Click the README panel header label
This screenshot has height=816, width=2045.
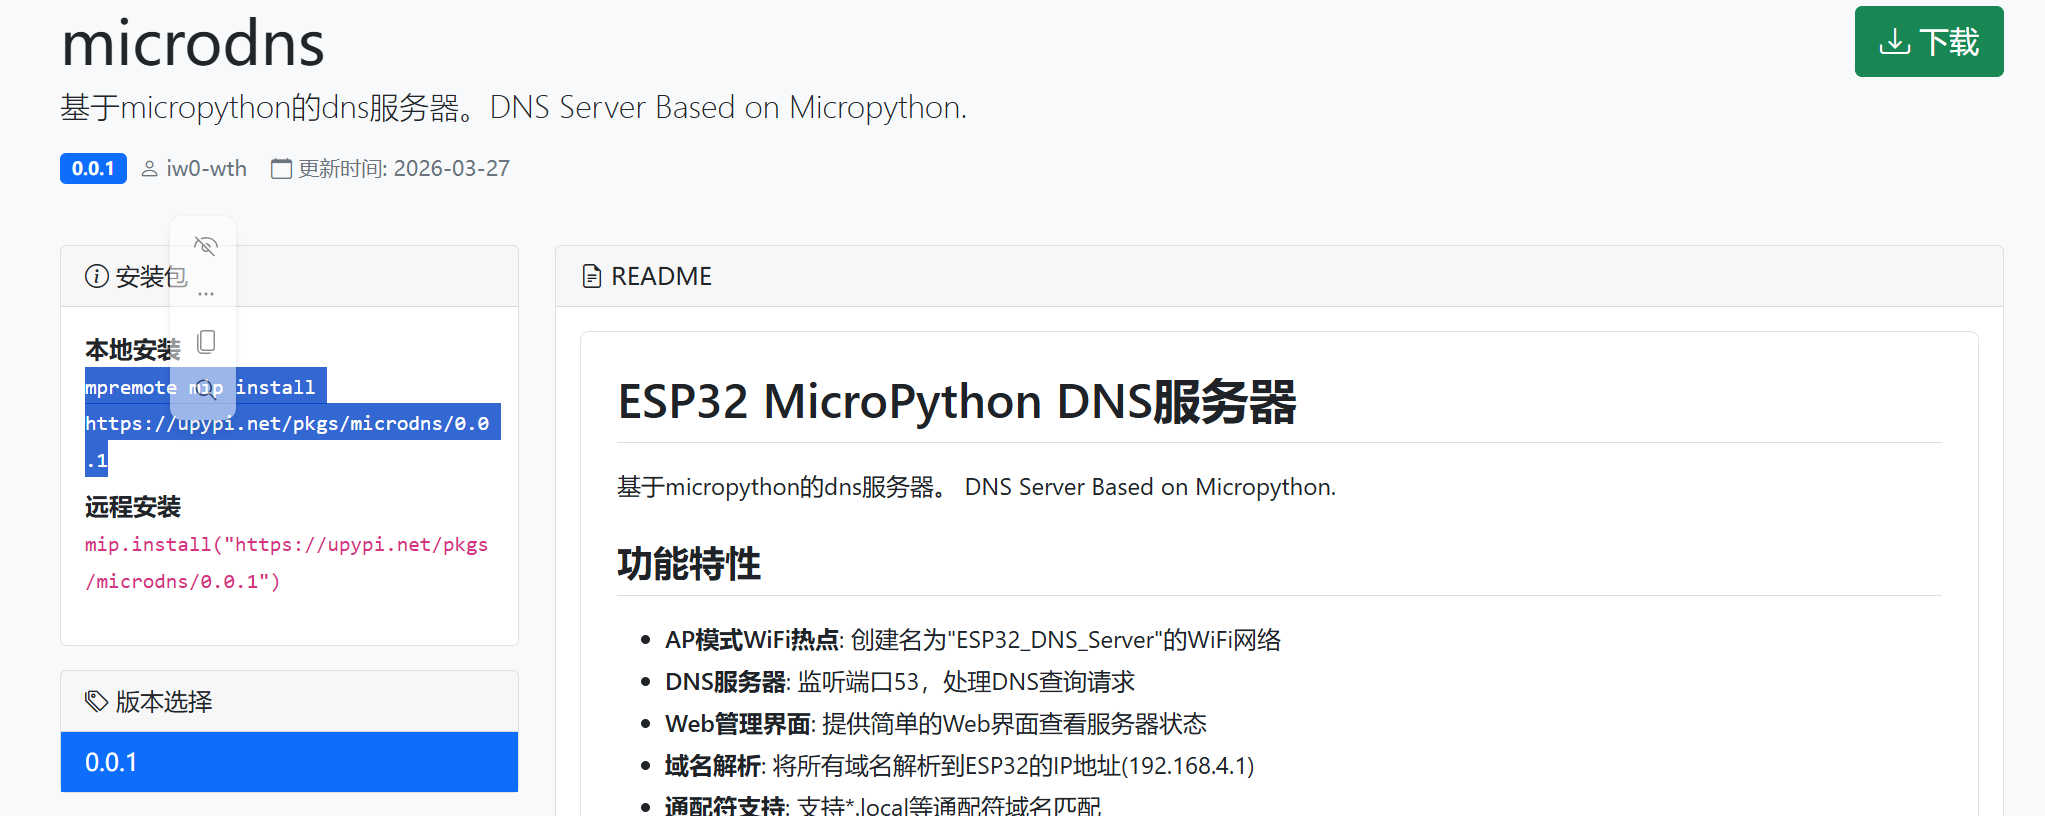coord(661,277)
